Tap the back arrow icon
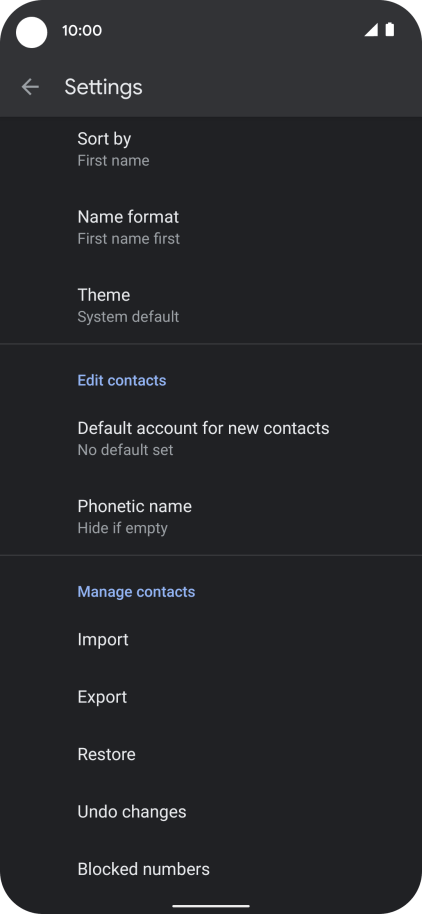The width and height of the screenshot is (422, 914). pos(30,87)
